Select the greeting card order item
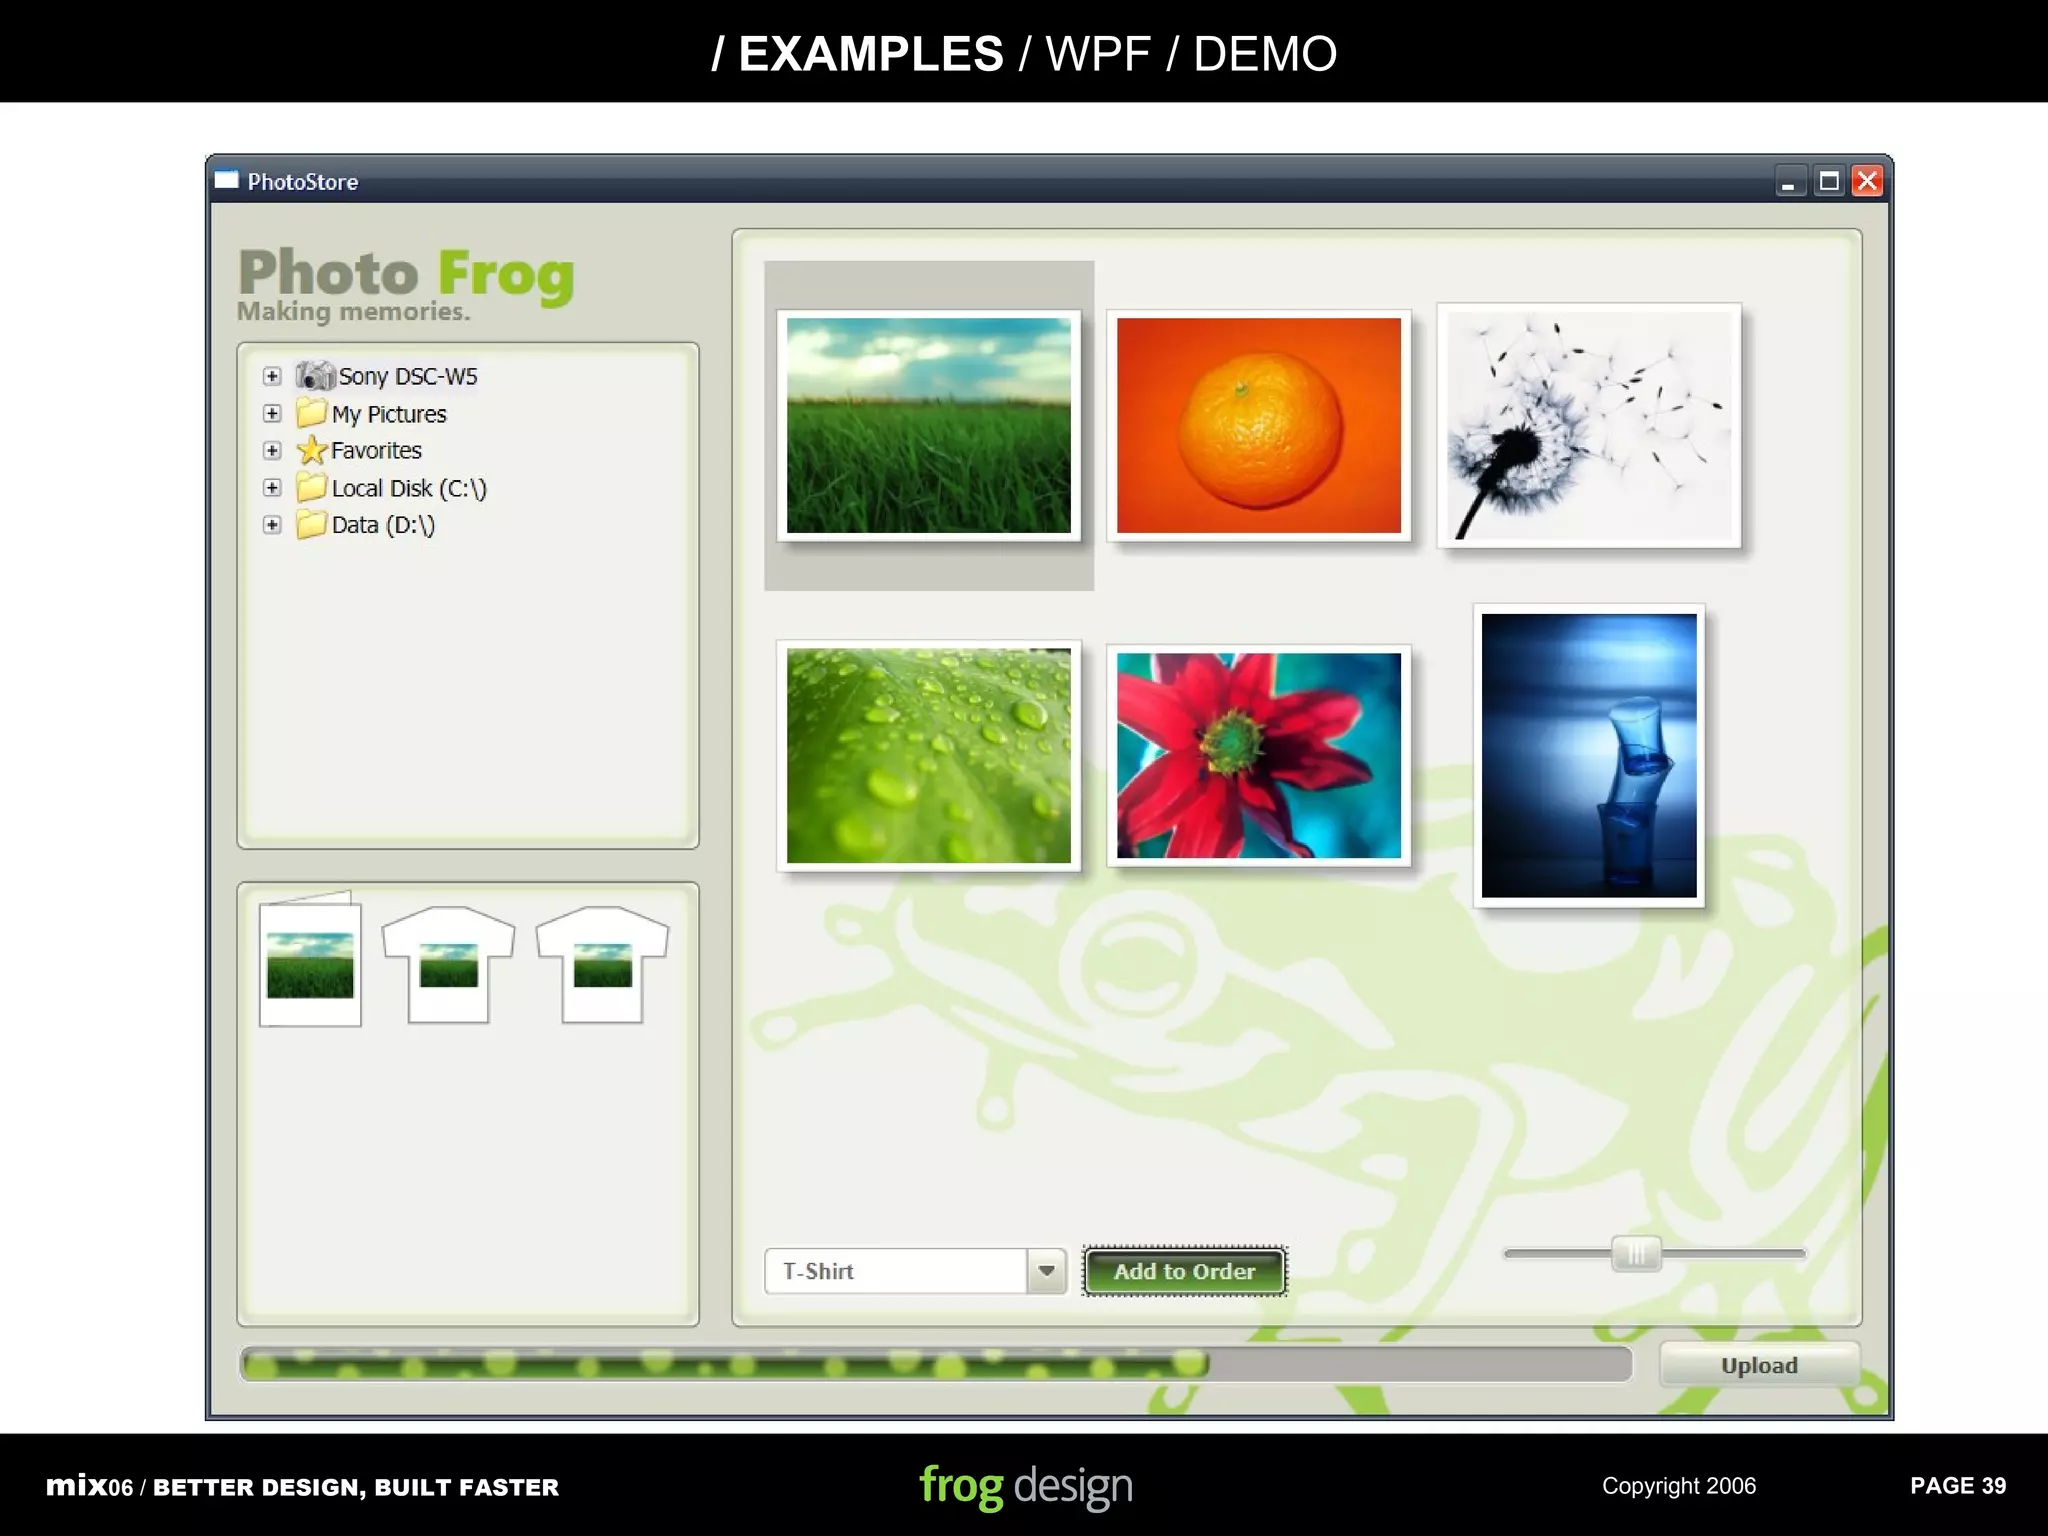2048x1536 pixels. 310,960
